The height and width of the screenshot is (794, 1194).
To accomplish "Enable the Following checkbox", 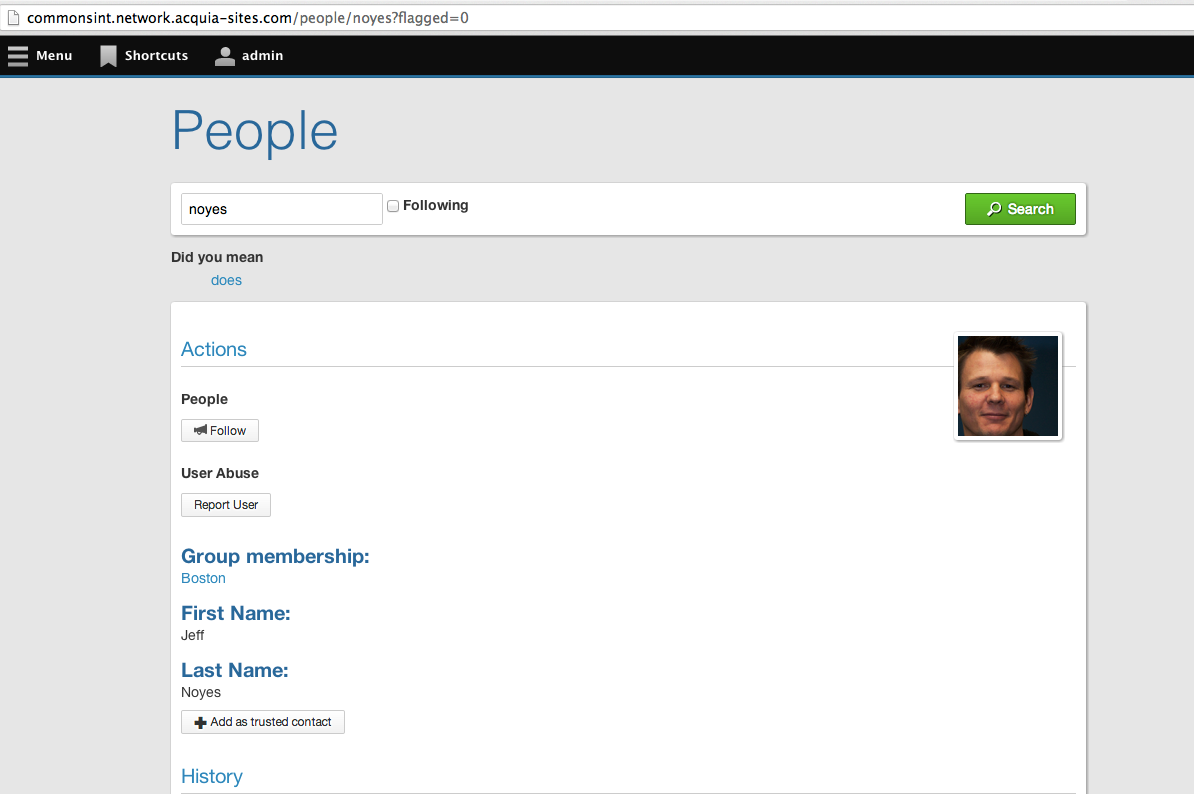I will point(392,205).
